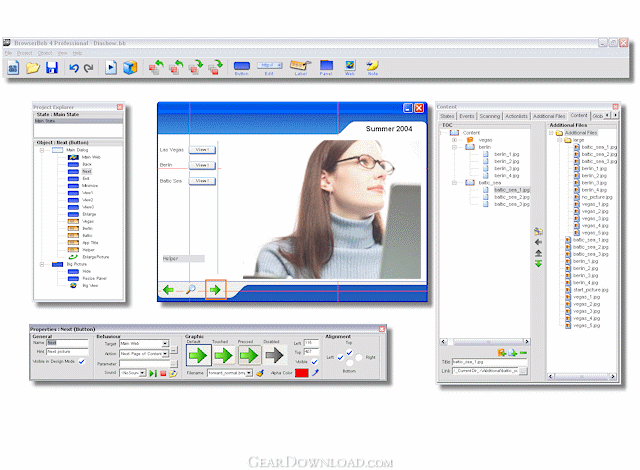
Task: Click the ellipsis button next to Parameter
Action: click(x=174, y=363)
